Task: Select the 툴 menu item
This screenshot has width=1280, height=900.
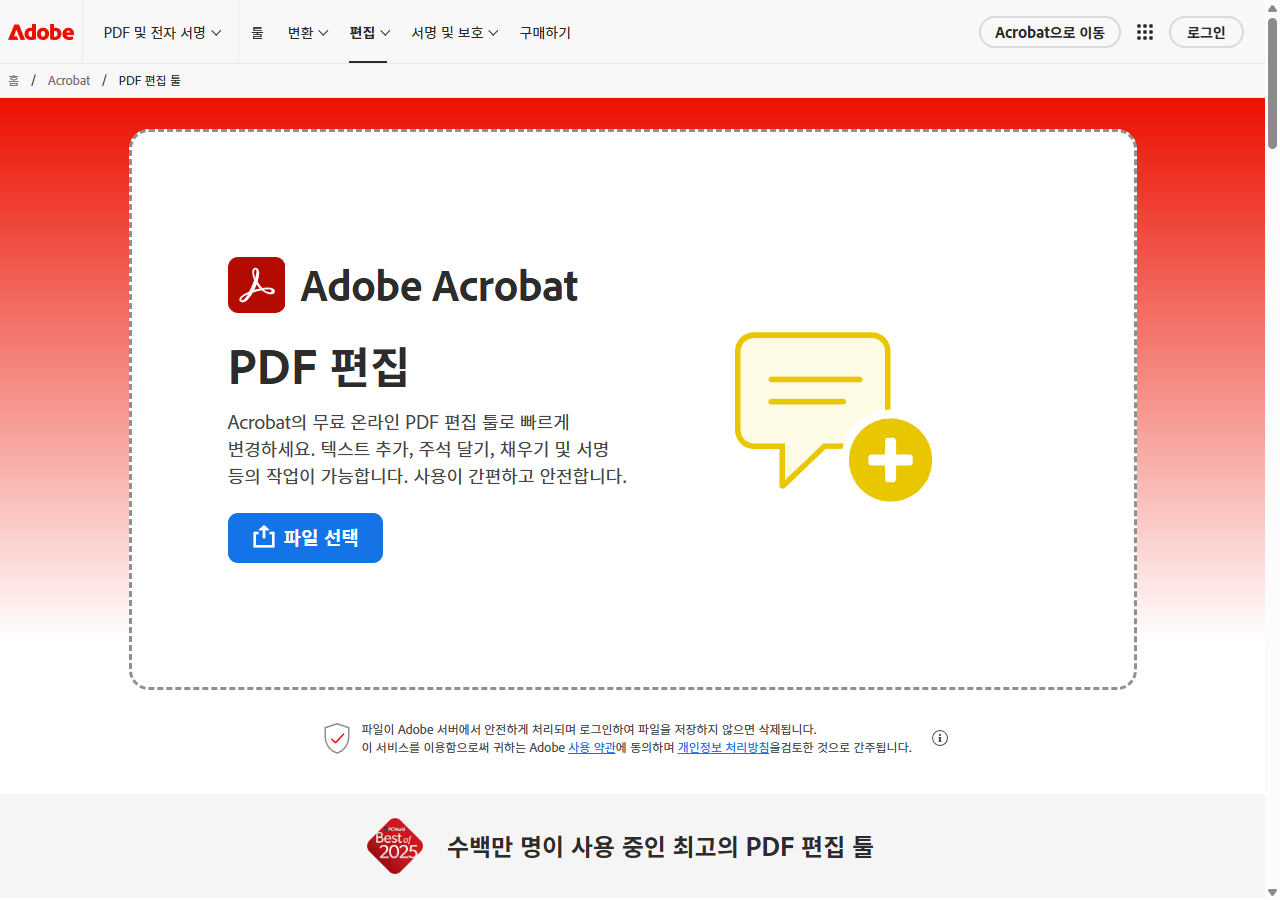Action: [x=257, y=31]
